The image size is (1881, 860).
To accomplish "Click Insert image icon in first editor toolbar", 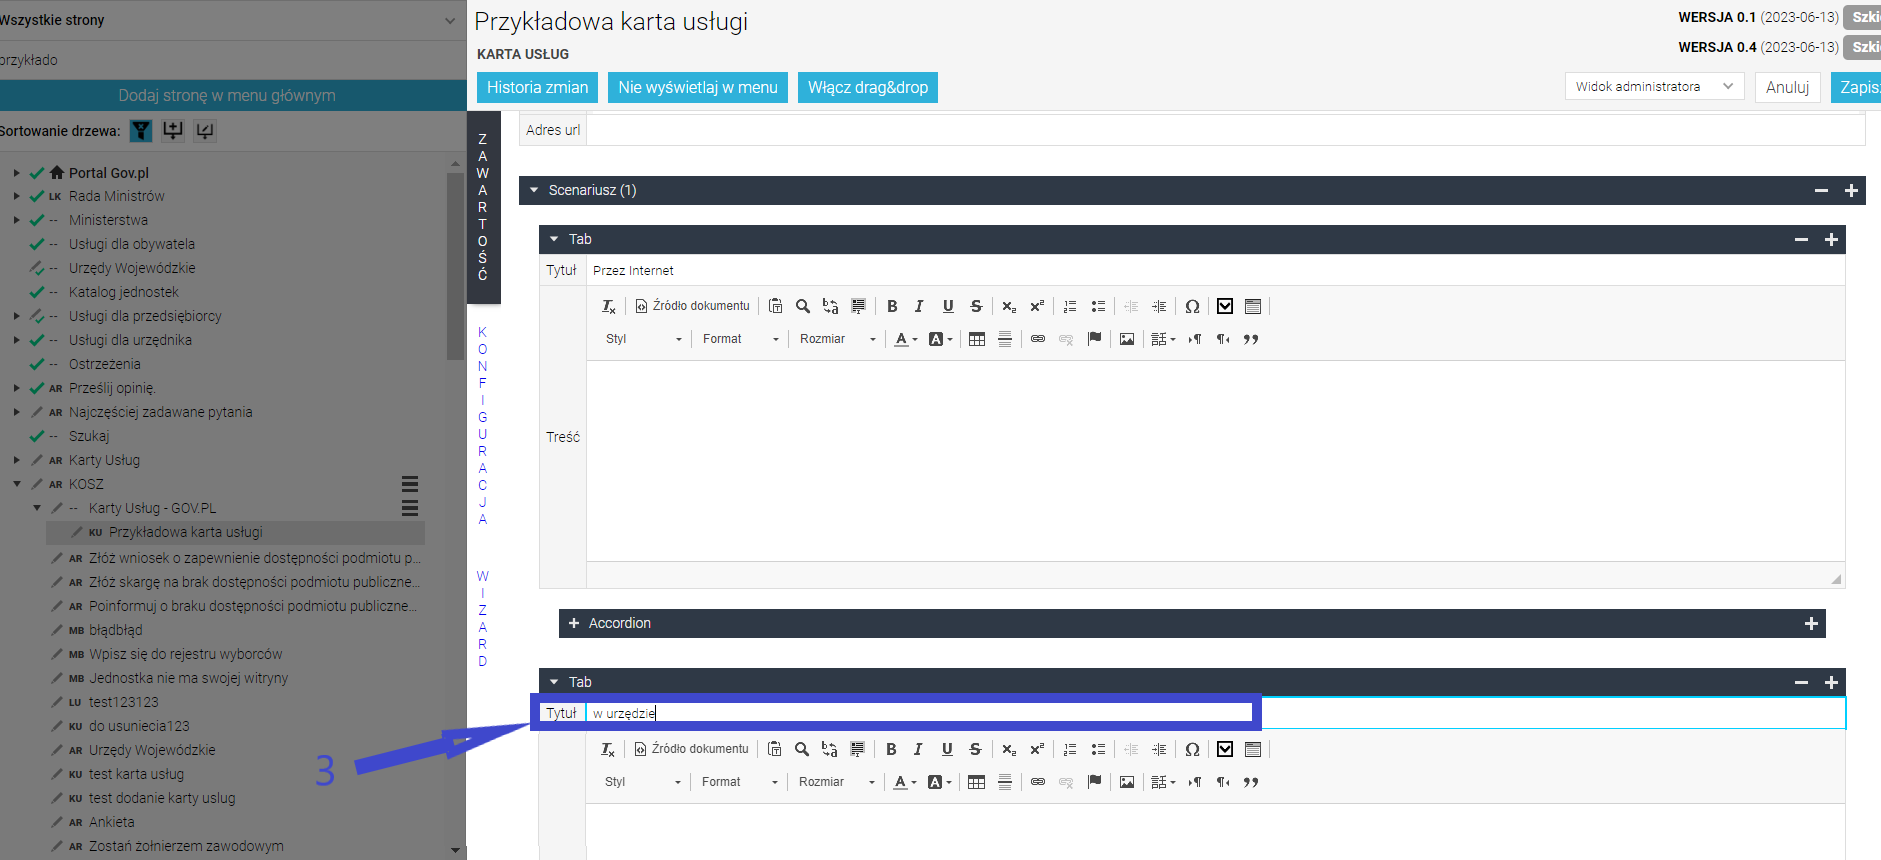I will point(1127,339).
